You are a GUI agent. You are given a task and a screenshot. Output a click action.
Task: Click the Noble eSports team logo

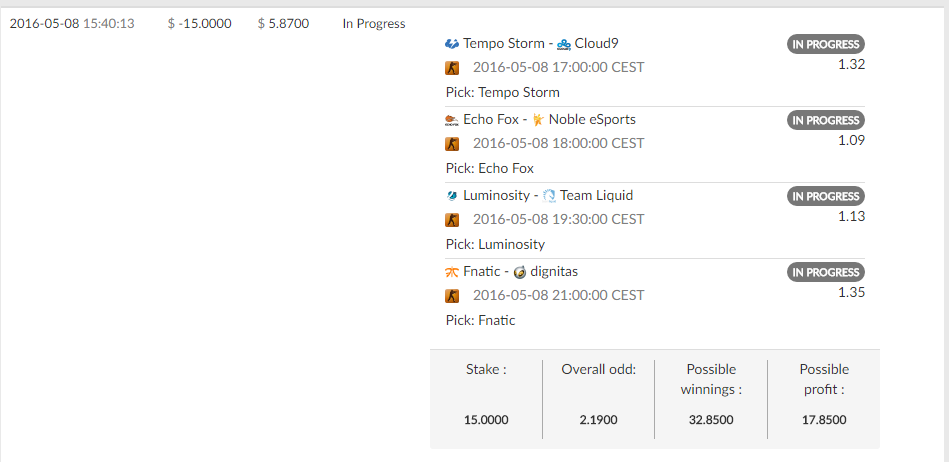538,120
